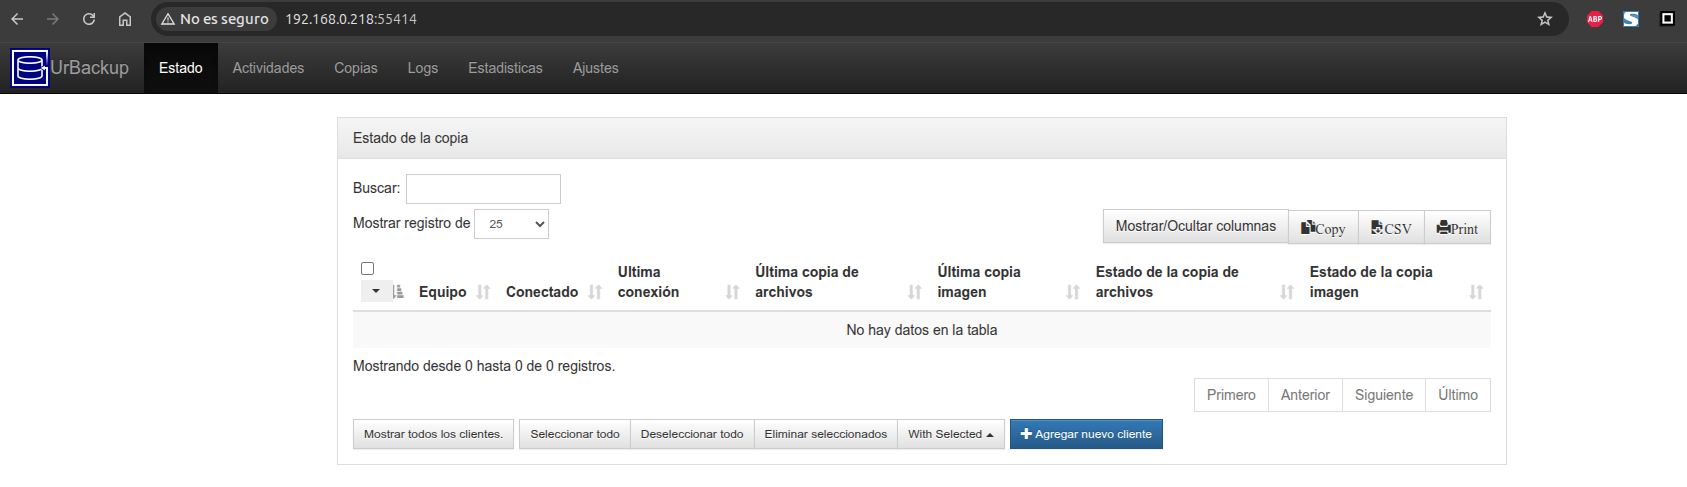Bookmark this page with the star icon
This screenshot has height=487, width=1687.
[x=1545, y=19]
